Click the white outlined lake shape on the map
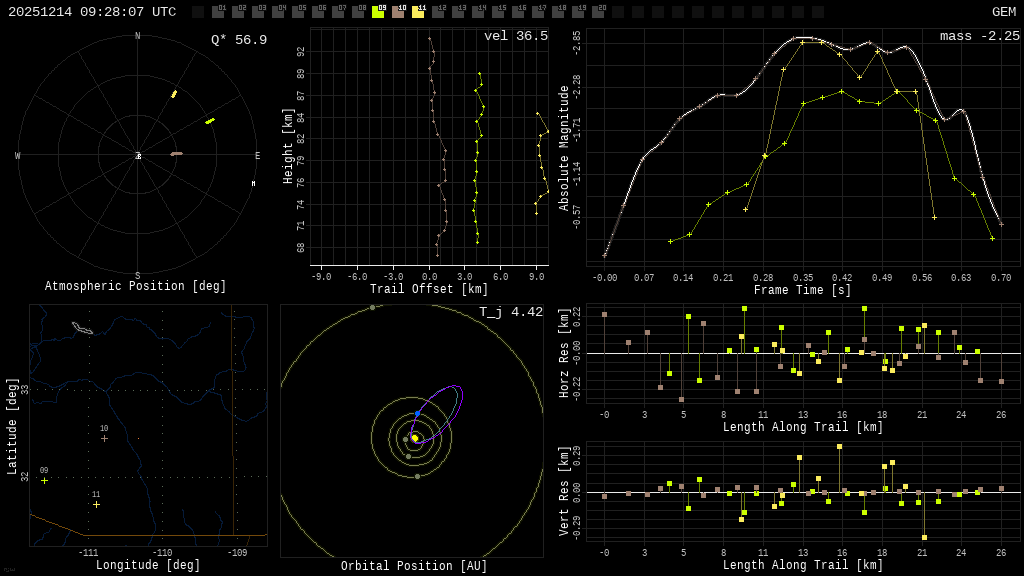1024x576 pixels. (82, 328)
